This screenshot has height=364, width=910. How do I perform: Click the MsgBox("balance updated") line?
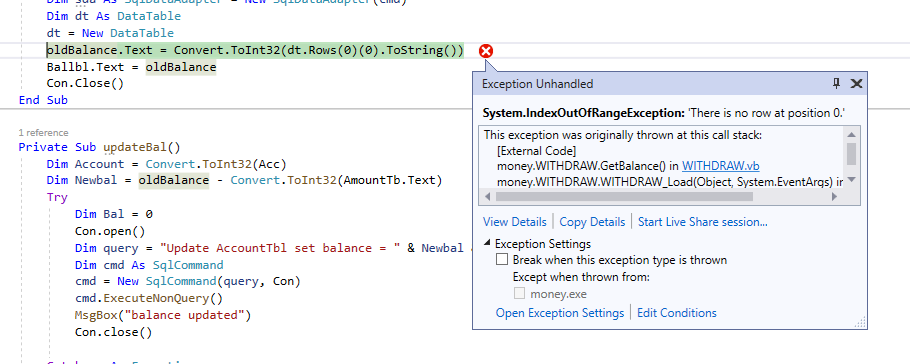[163, 315]
